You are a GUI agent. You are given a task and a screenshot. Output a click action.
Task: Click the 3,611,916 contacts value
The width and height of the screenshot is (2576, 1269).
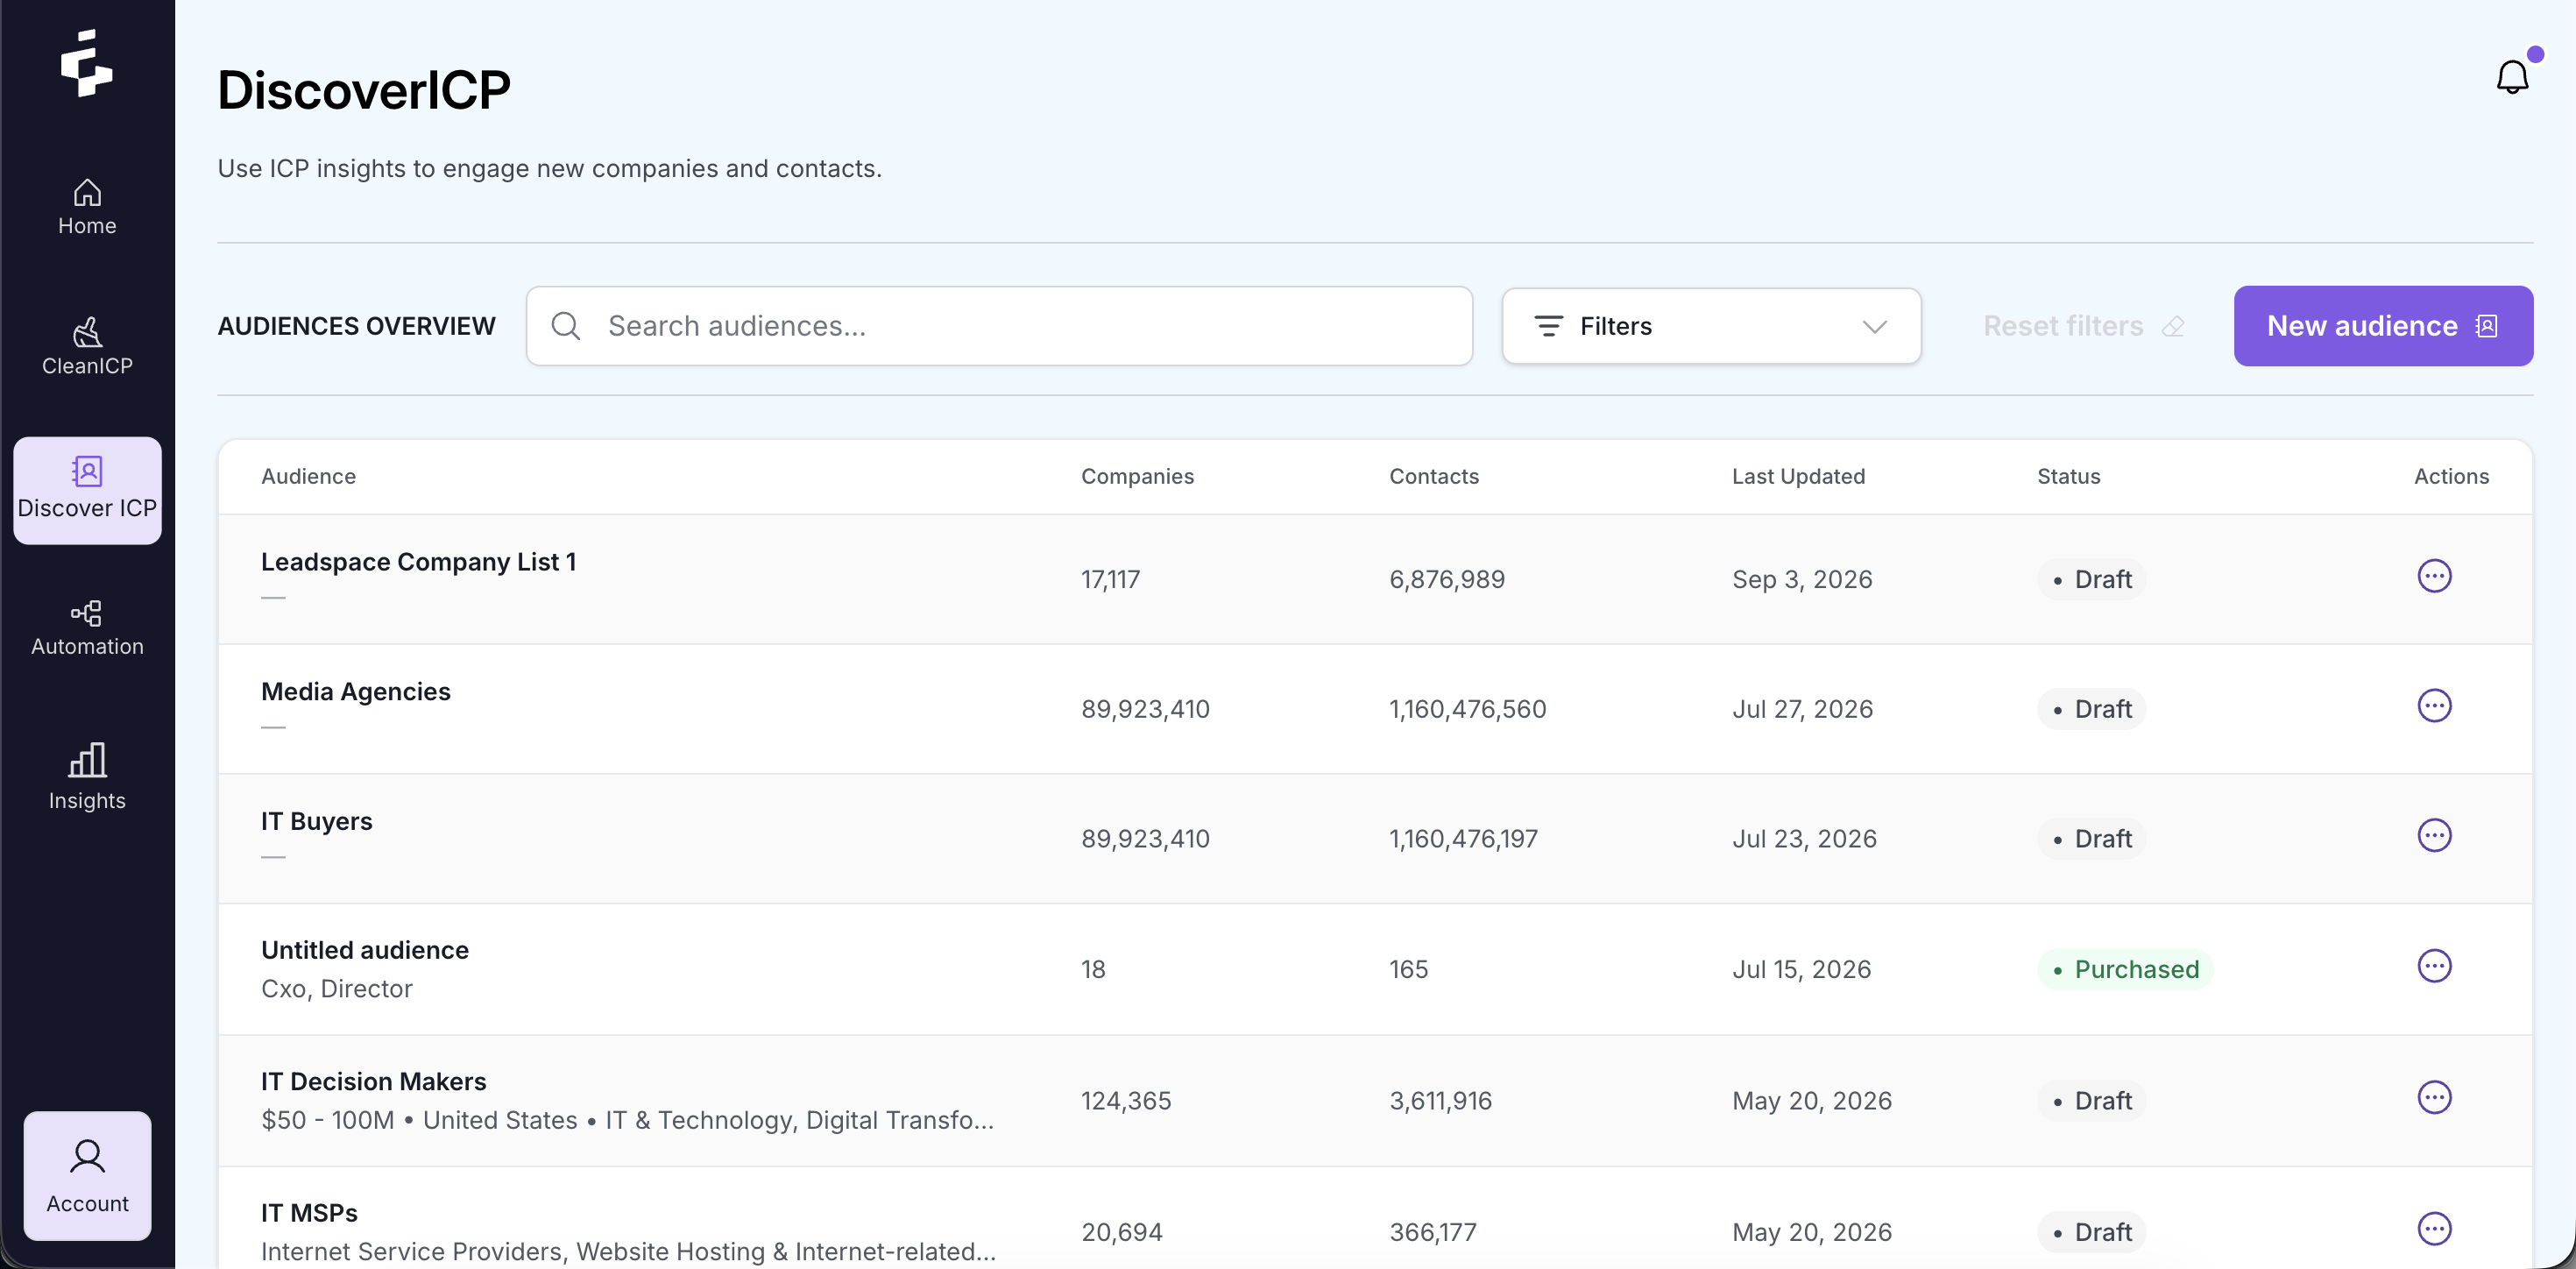1440,1101
